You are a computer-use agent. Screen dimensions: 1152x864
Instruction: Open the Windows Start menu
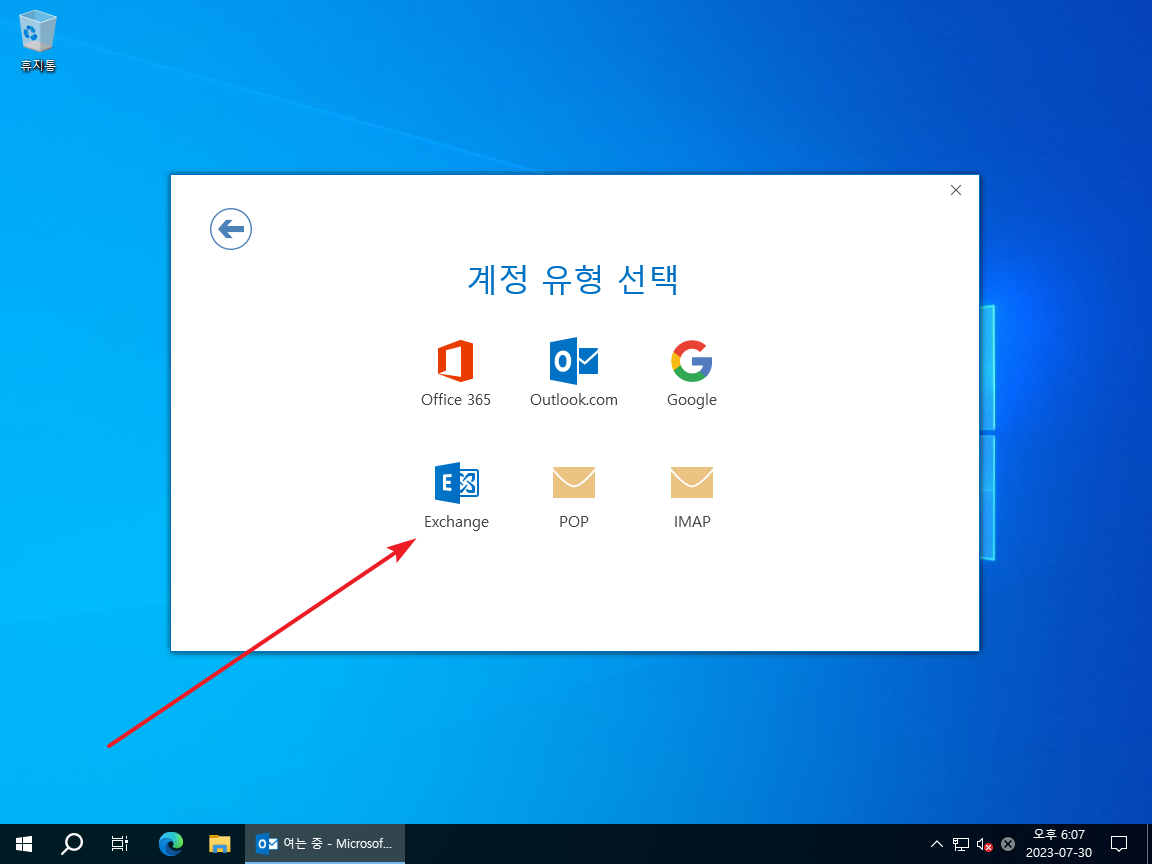pyautogui.click(x=24, y=843)
